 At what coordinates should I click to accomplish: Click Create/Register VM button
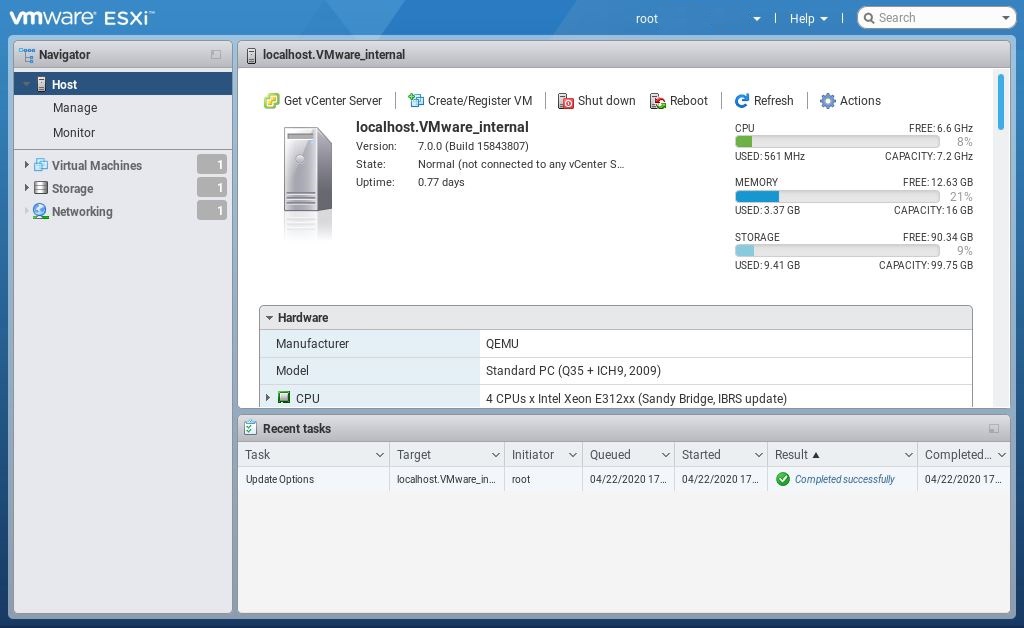(470, 101)
